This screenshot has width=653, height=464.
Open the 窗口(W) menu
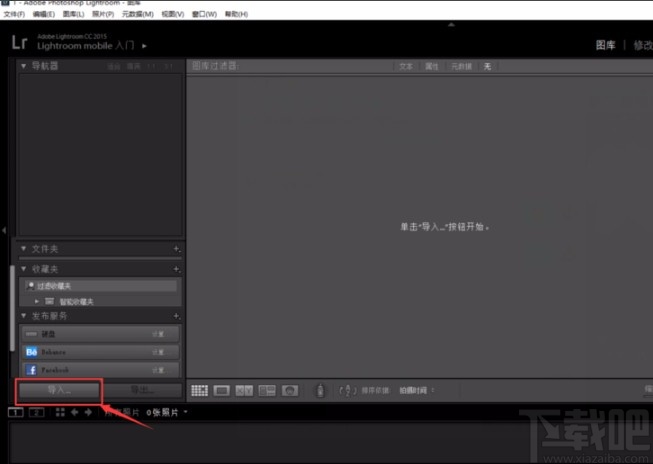pos(204,14)
